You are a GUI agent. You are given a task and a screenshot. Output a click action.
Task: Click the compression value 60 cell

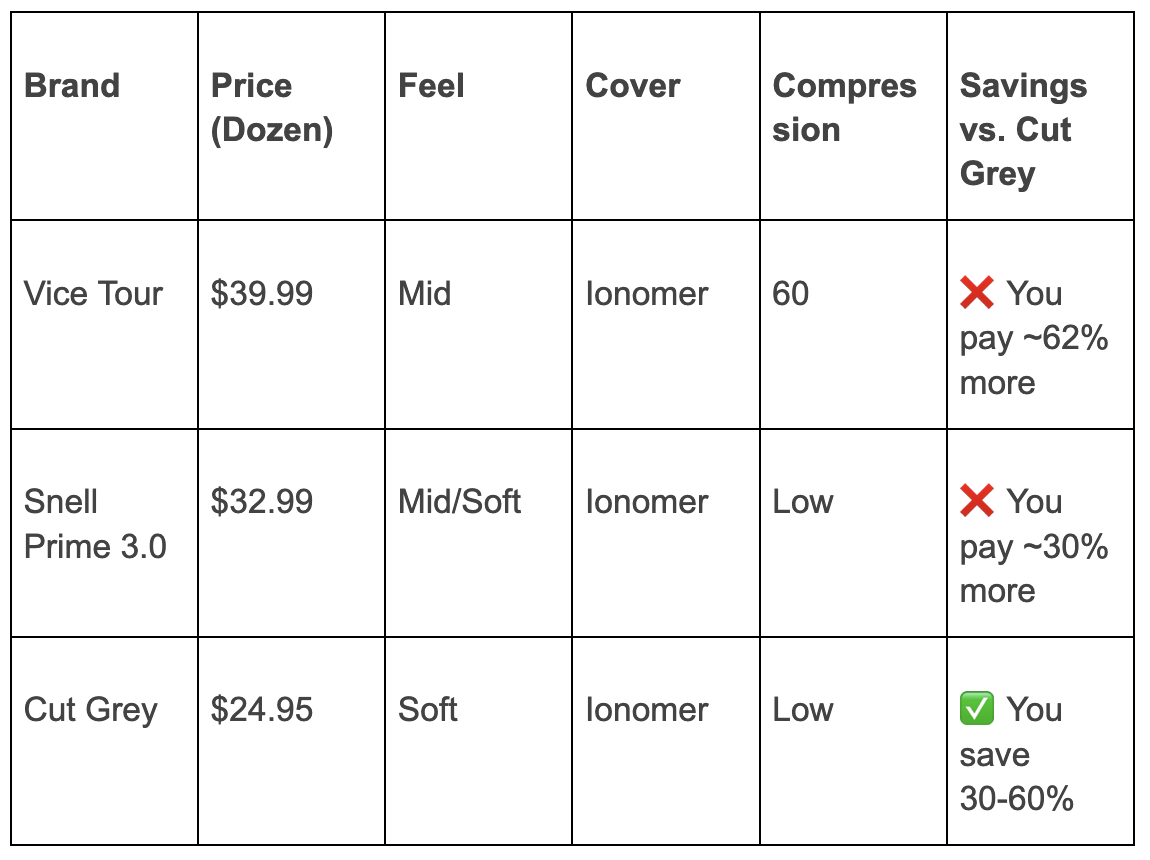853,325
